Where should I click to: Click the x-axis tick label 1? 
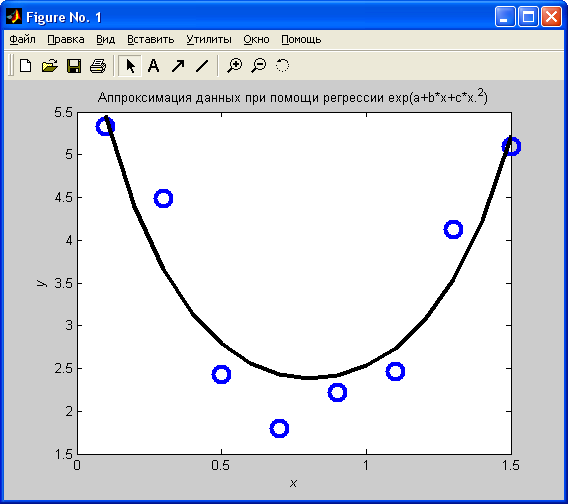366,465
